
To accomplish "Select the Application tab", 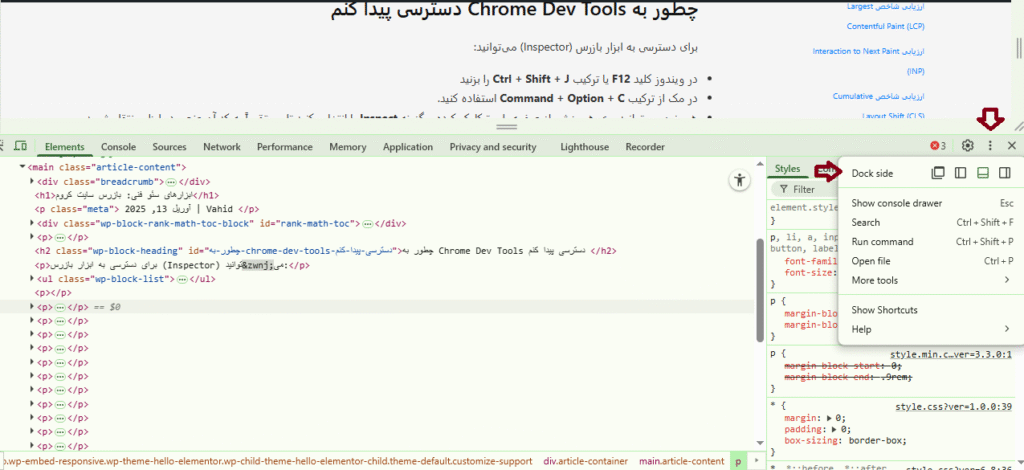I will click(x=408, y=147).
